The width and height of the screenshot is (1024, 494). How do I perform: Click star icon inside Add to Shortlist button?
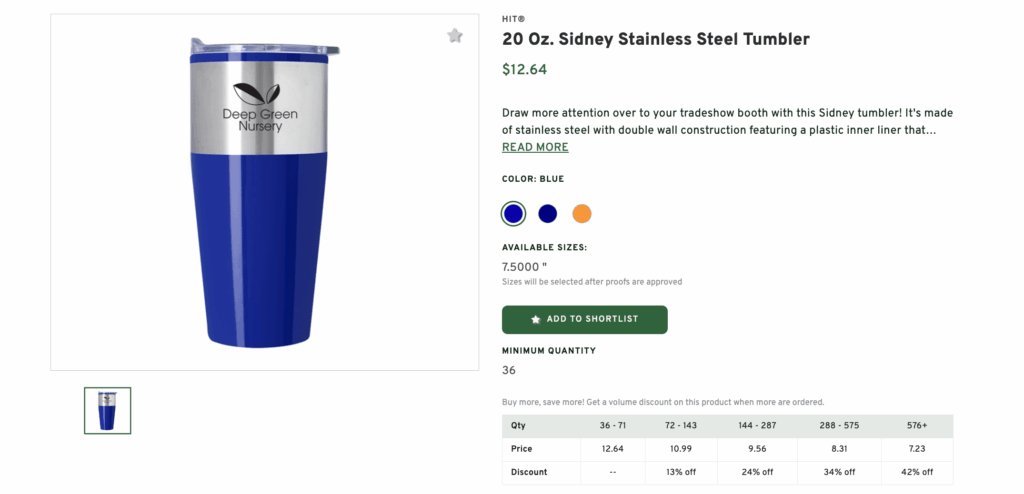536,319
